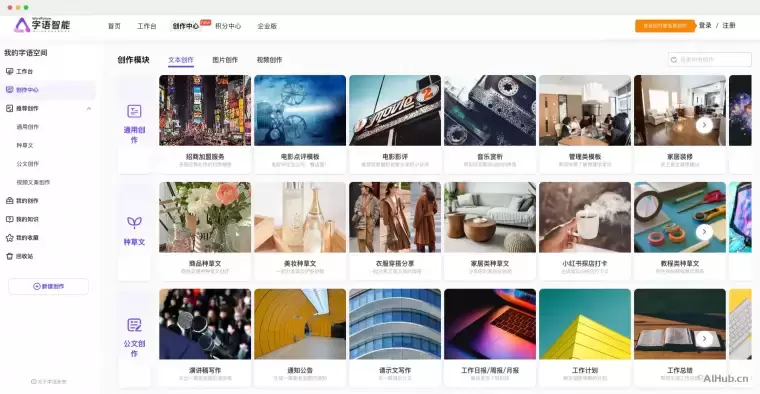Open the 请示文写作 template card
Screen dimensions: 760x394
tap(395, 338)
